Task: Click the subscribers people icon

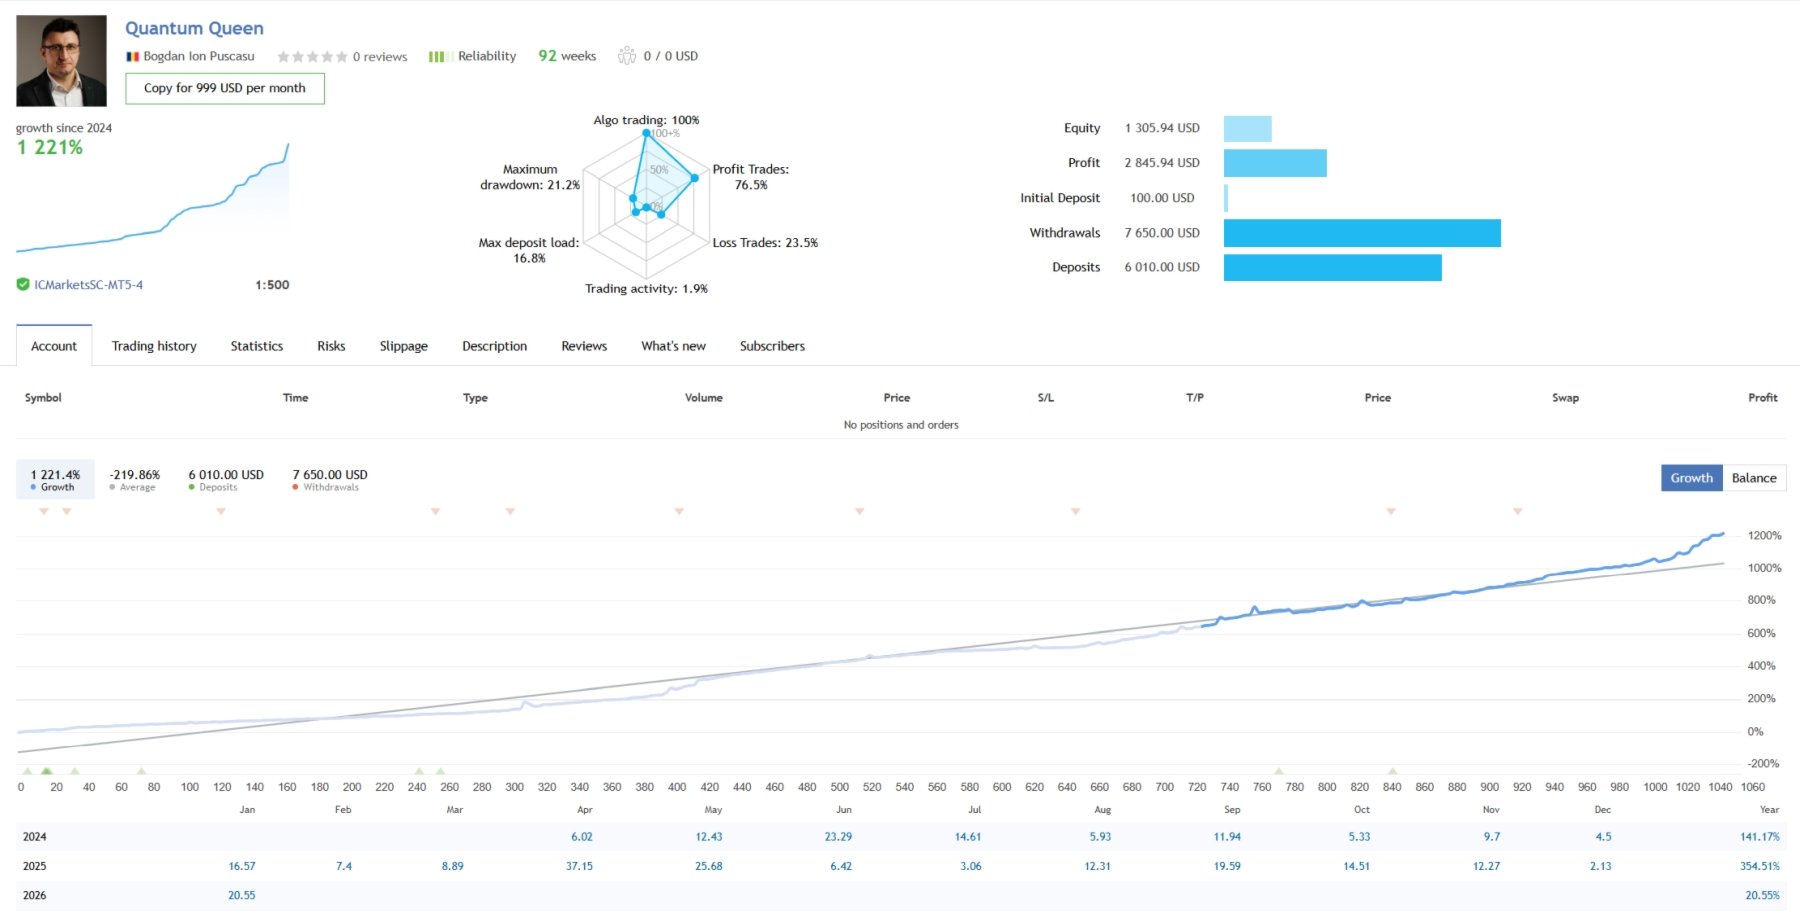Action: pyautogui.click(x=627, y=56)
